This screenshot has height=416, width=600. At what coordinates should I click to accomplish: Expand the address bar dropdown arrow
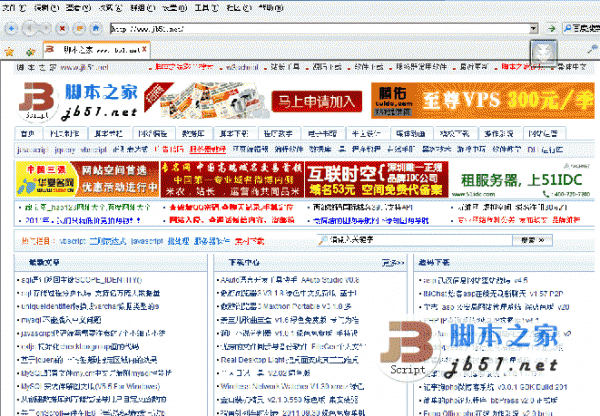pyautogui.click(x=533, y=28)
